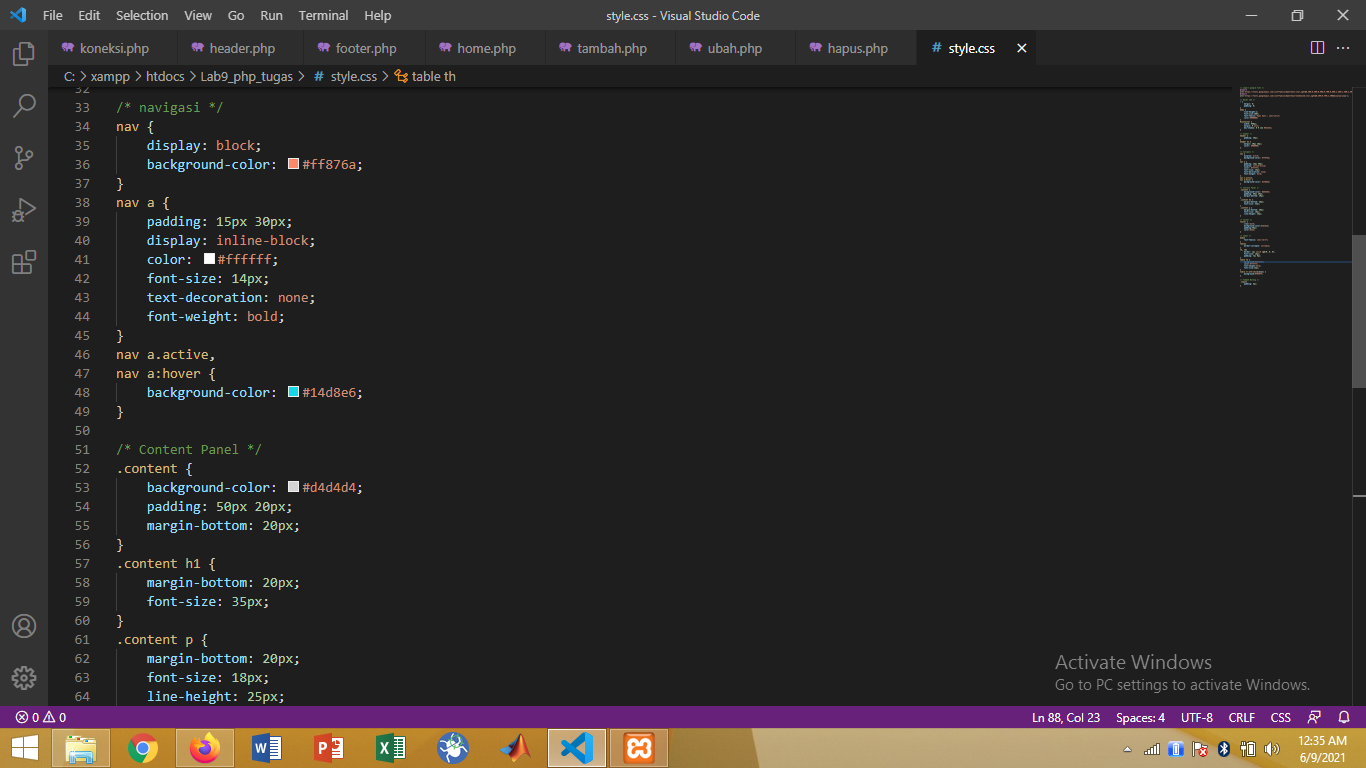The height and width of the screenshot is (768, 1366).
Task: Open the editor More Actions ellipsis
Action: pos(1344,48)
